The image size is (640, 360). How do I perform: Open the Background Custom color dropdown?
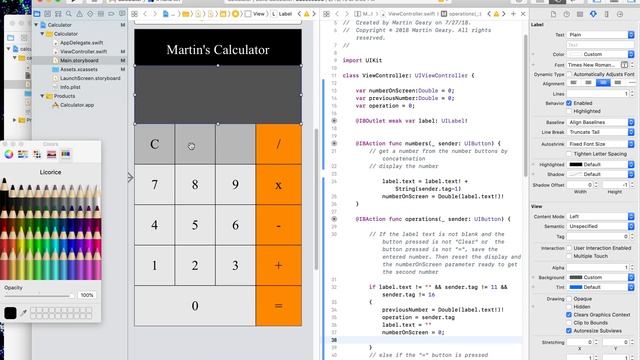tap(600, 277)
